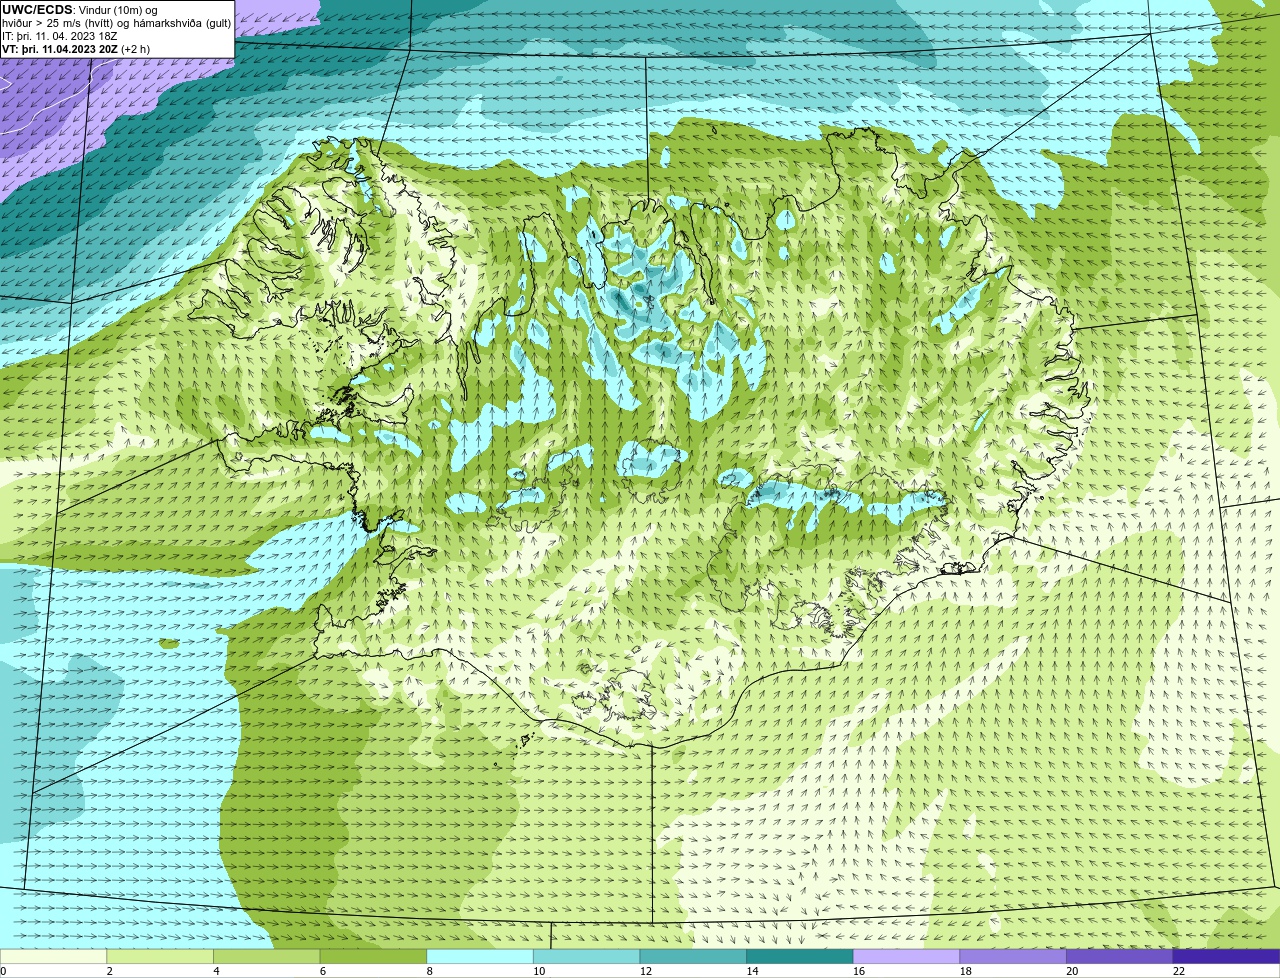Click the pale yellow 0–2 m/s legend swatch
This screenshot has height=978, width=1280.
[53, 957]
